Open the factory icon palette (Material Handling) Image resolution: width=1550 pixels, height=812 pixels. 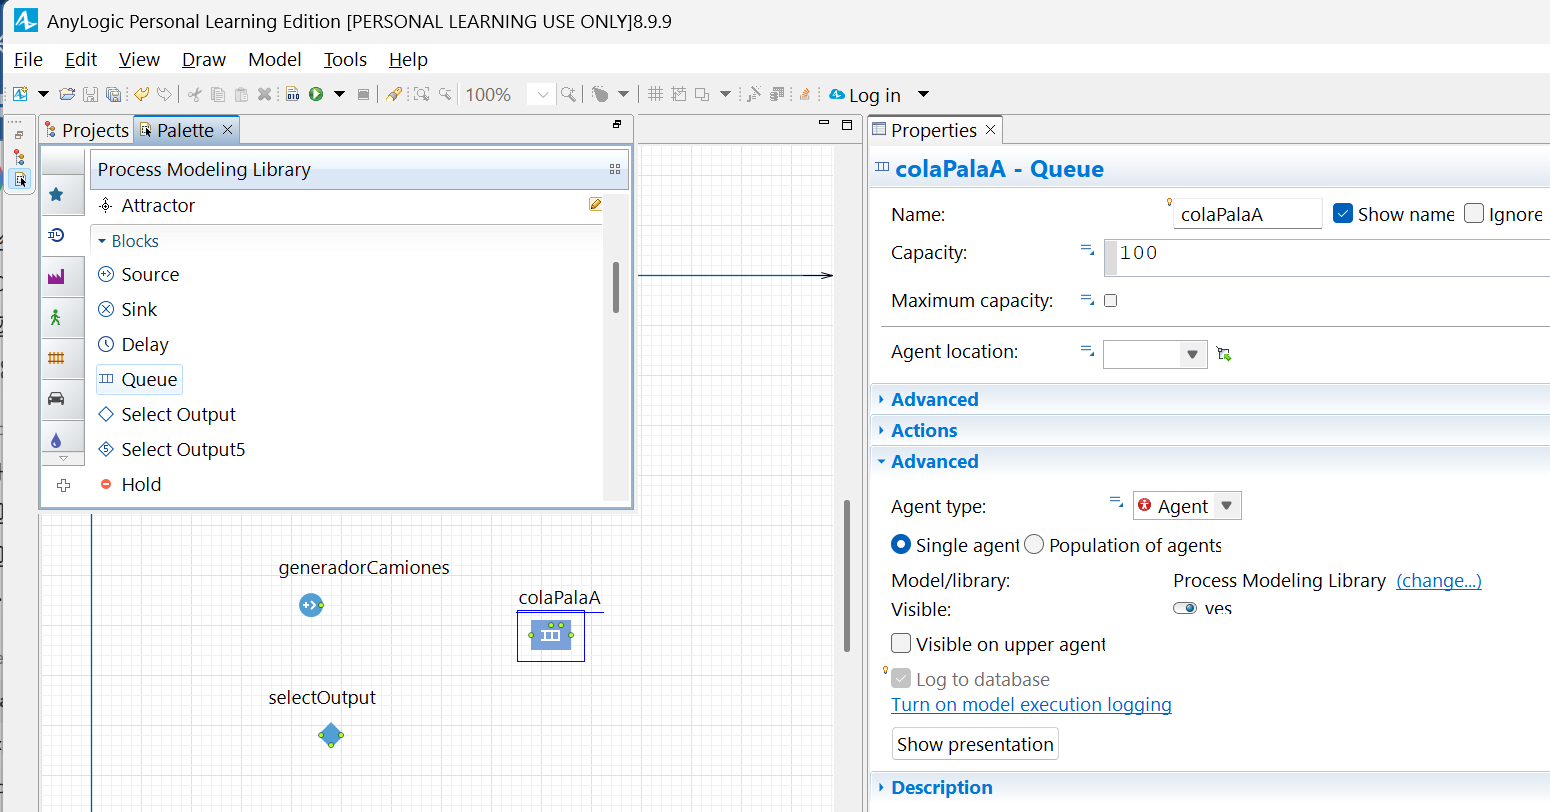[x=56, y=276]
